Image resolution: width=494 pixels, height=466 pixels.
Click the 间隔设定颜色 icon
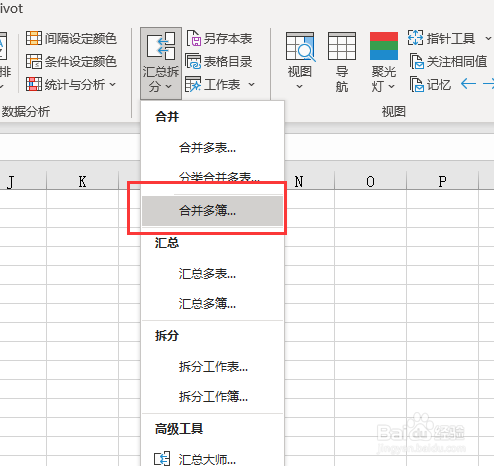[x=34, y=38]
